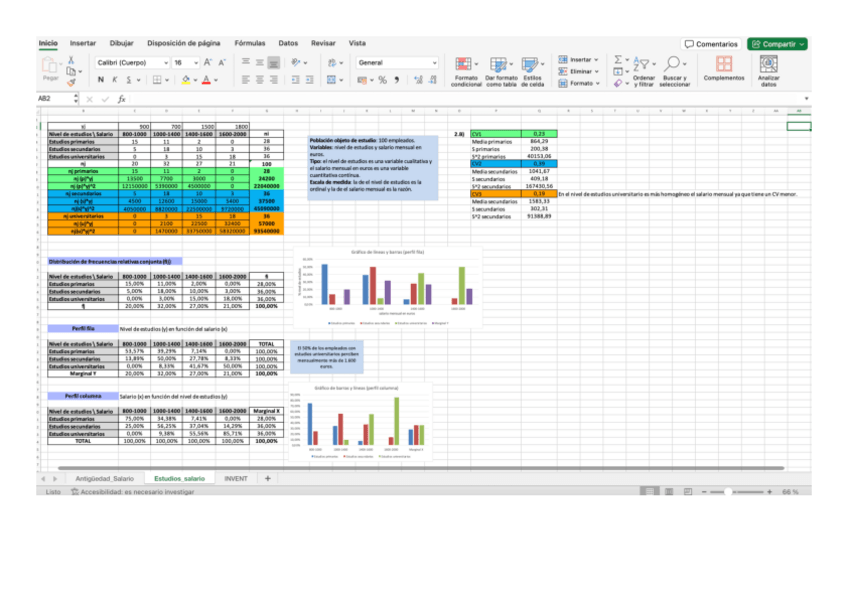Click the AutoSum sigma icon
Screen dimensions: 848x599
[618, 59]
